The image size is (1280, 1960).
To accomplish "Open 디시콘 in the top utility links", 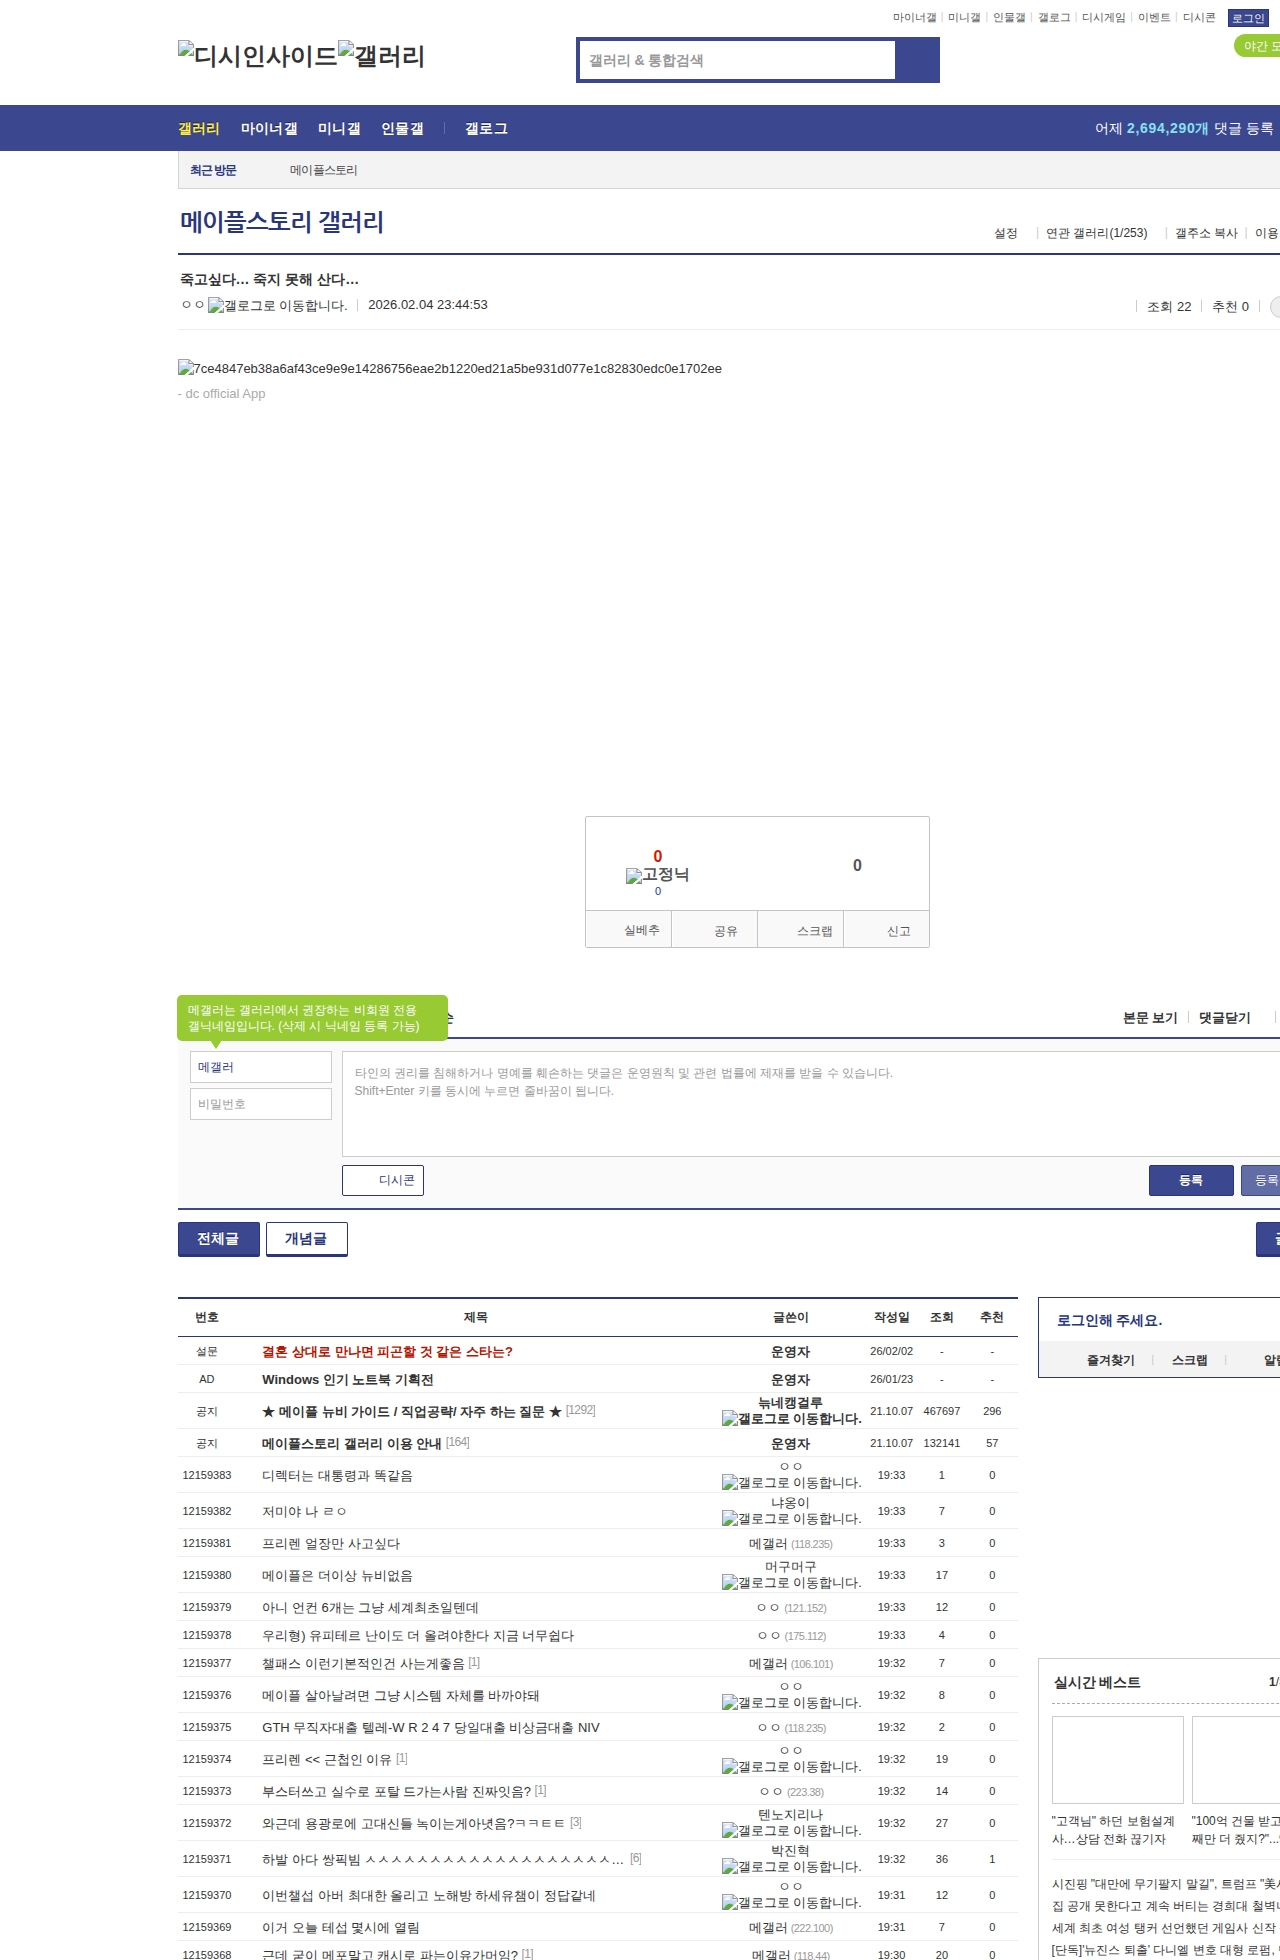I will pos(1199,18).
